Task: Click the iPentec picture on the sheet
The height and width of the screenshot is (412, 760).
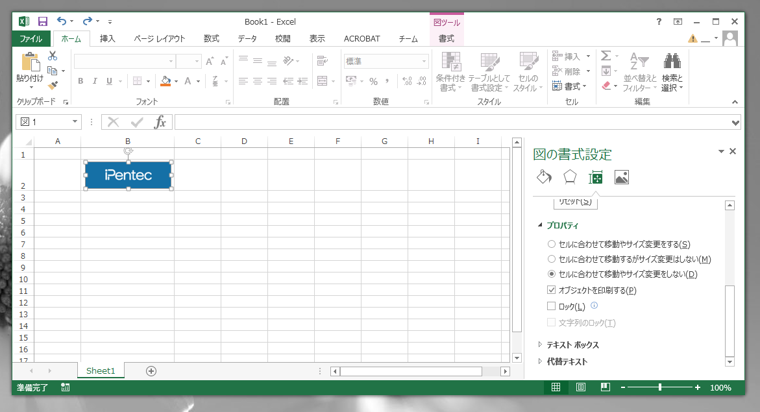Action: (128, 175)
